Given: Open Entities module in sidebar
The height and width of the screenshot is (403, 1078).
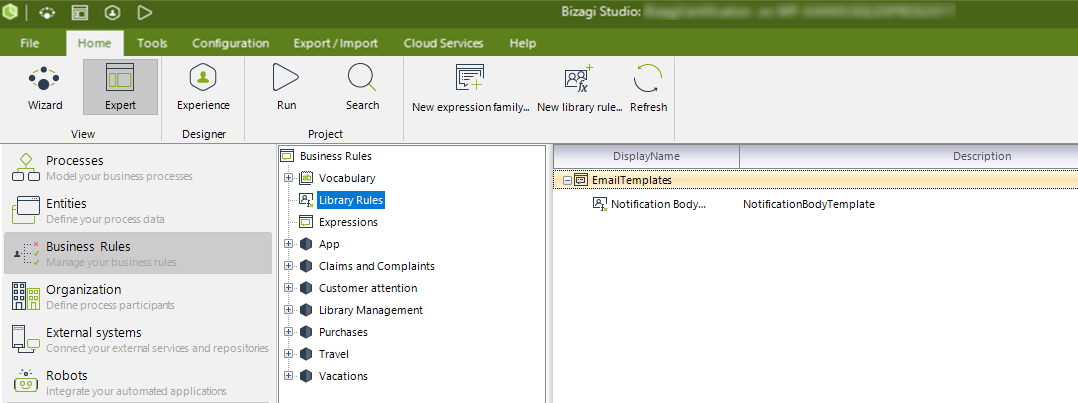Looking at the screenshot, I should click(138, 210).
